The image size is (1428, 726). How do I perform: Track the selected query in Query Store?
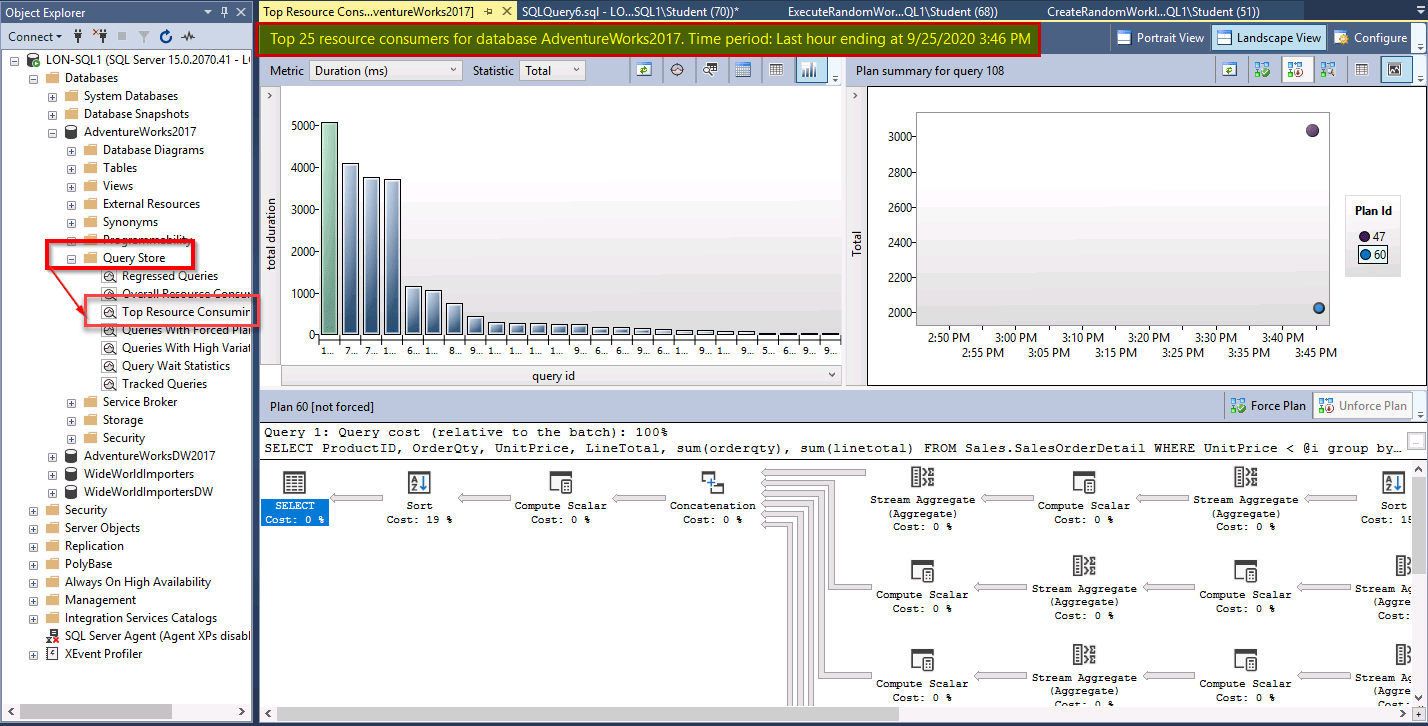coord(678,70)
